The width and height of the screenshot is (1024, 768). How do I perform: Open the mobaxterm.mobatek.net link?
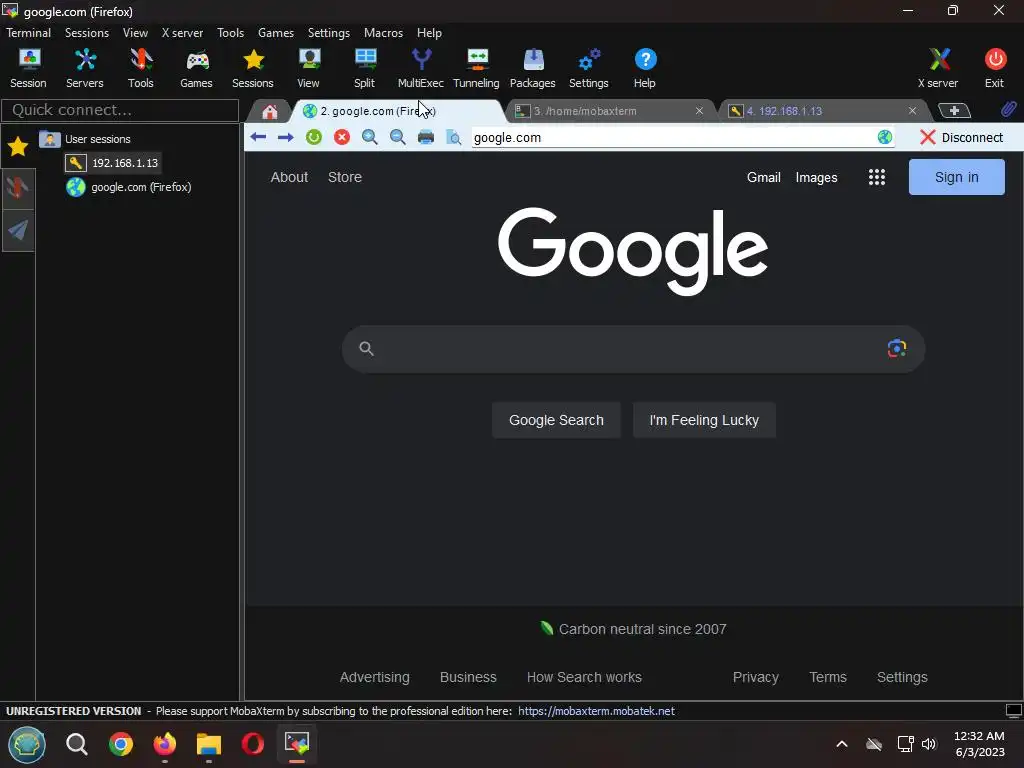[x=596, y=711]
